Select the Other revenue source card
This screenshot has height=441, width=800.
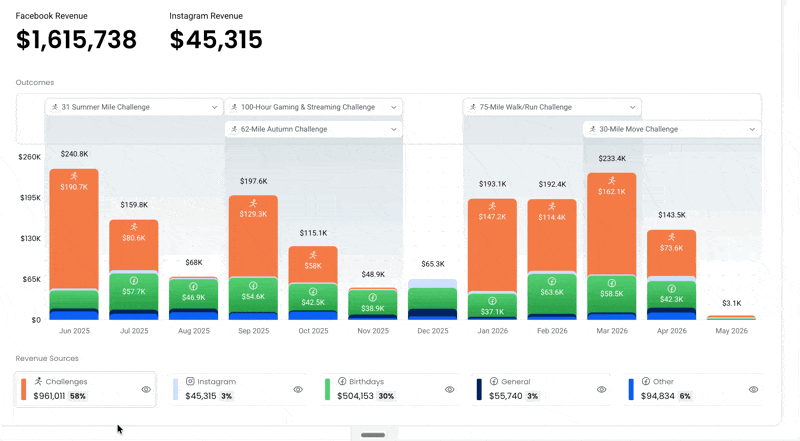[x=692, y=389]
